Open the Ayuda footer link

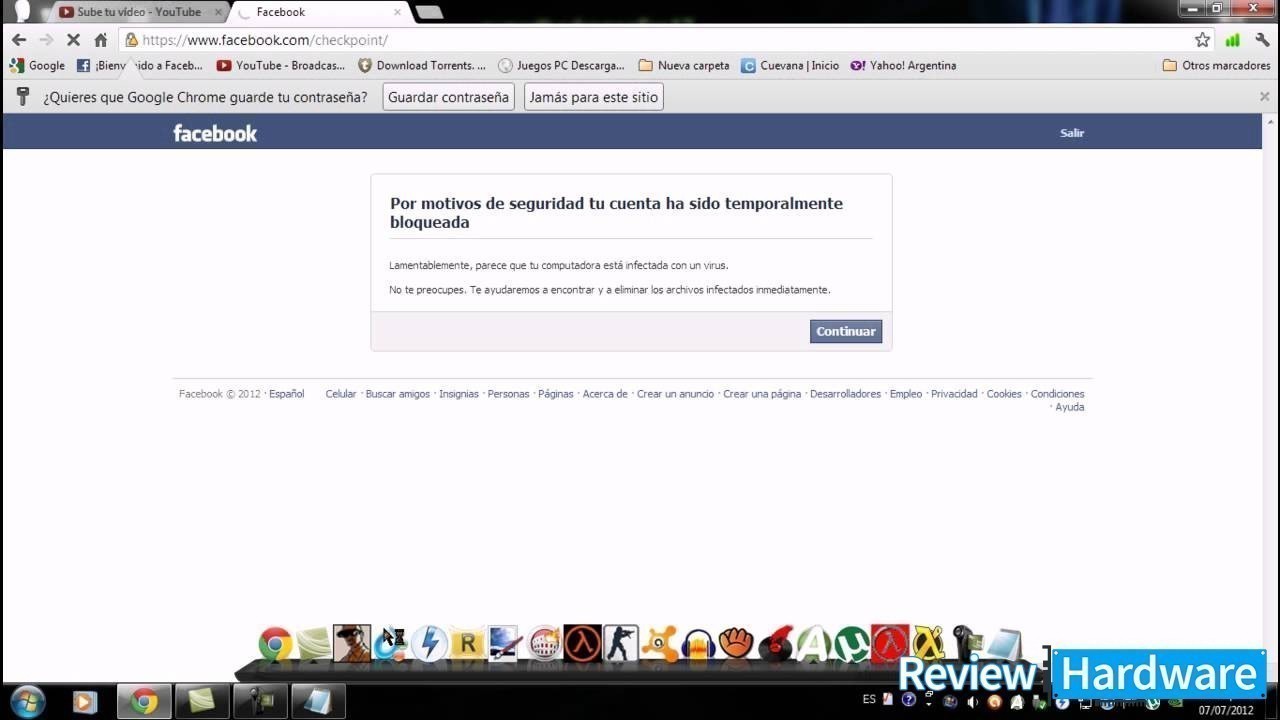[x=1069, y=407]
